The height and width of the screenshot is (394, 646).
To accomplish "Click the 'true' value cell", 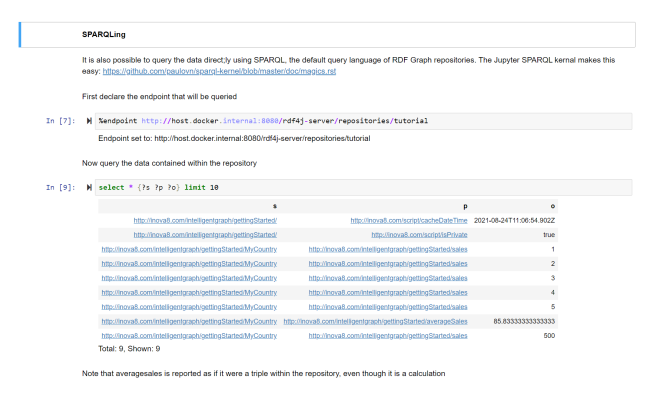I will (x=549, y=235).
